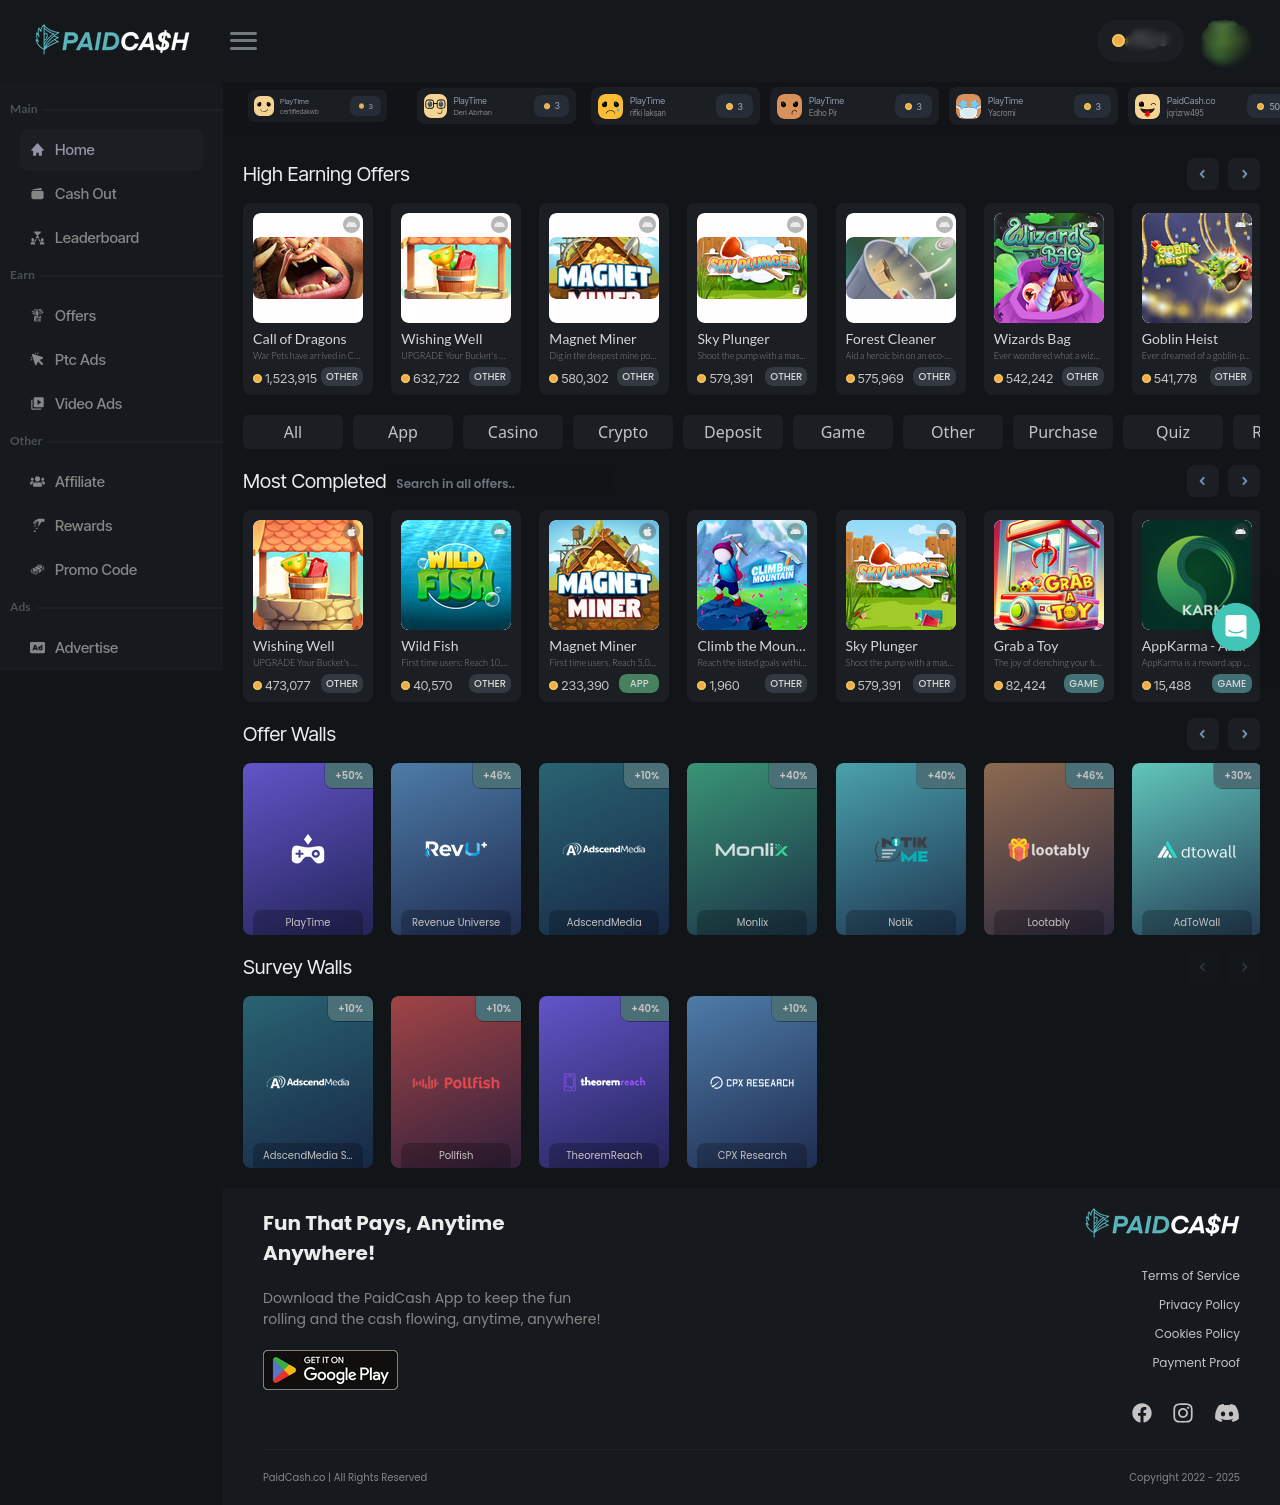
Task: Open the Facebook icon in footer
Action: pyautogui.click(x=1142, y=1413)
